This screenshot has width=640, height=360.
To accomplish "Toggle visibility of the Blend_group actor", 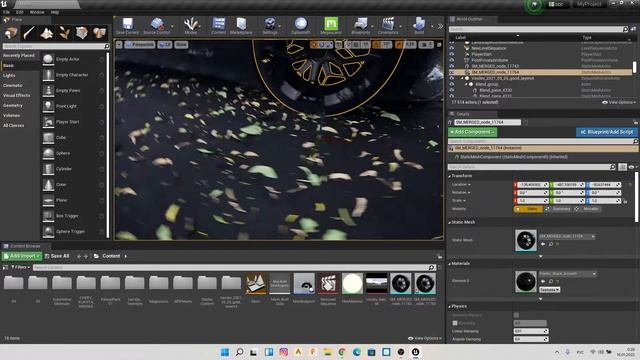I will coord(452,84).
